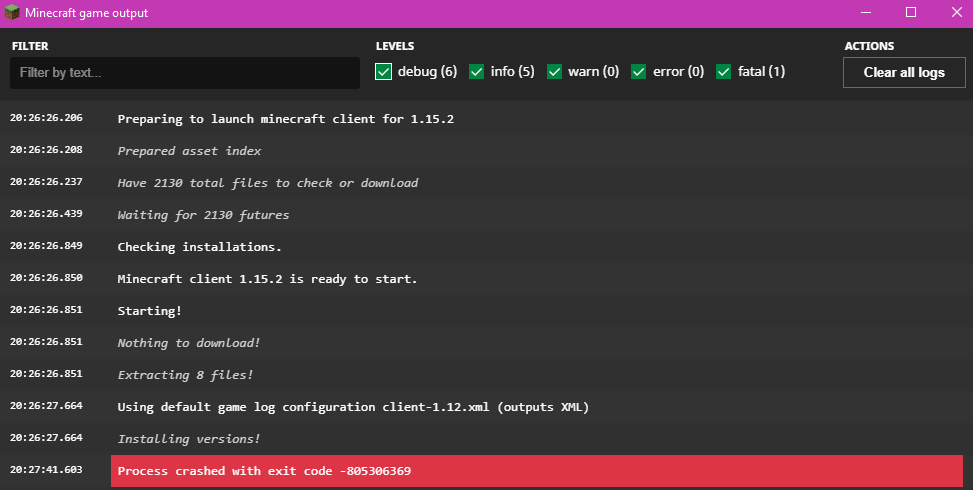Click the red 'Process crashed with exit code' line

(x=537, y=471)
